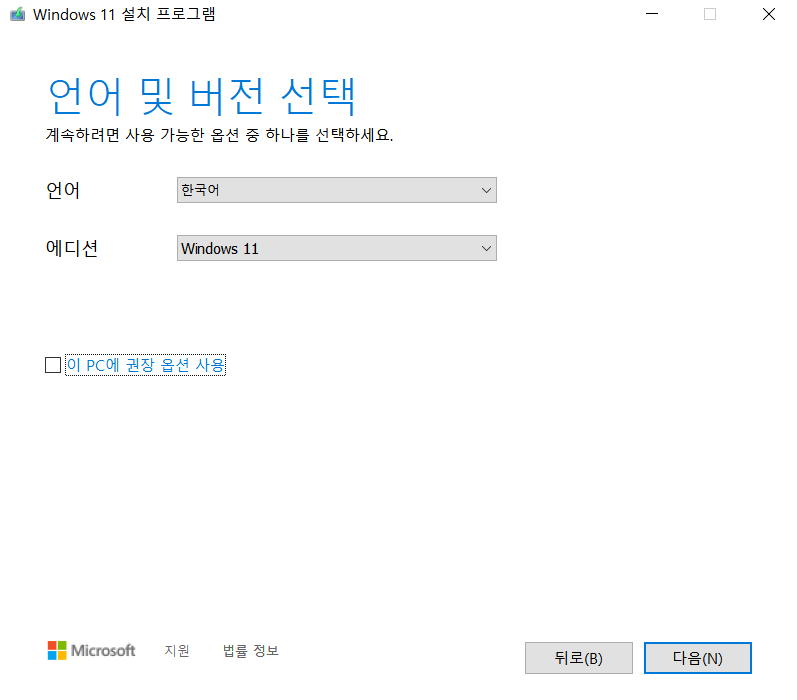The height and width of the screenshot is (700, 797).
Task: Enable the '이 PC에 권장 옵션 사용' checkbox
Action: pyautogui.click(x=53, y=364)
